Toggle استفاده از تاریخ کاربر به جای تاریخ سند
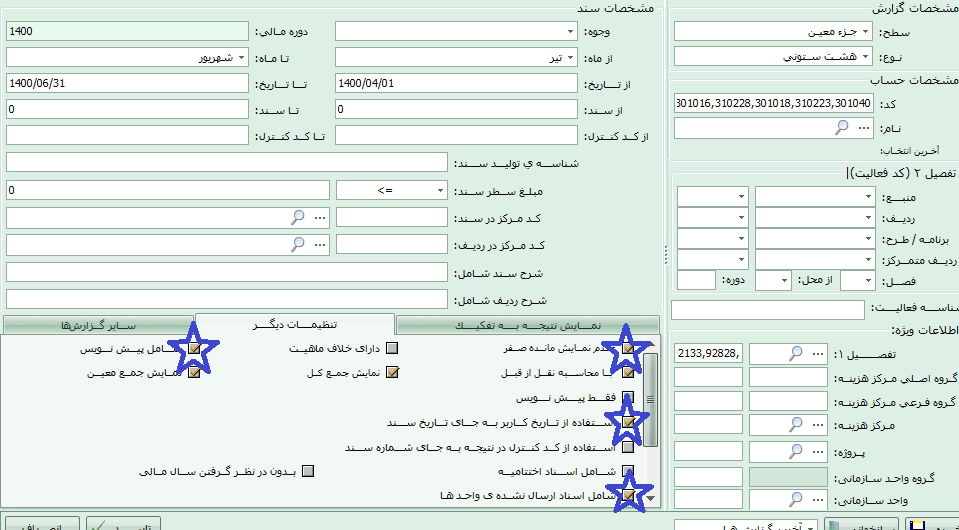 (x=628, y=422)
